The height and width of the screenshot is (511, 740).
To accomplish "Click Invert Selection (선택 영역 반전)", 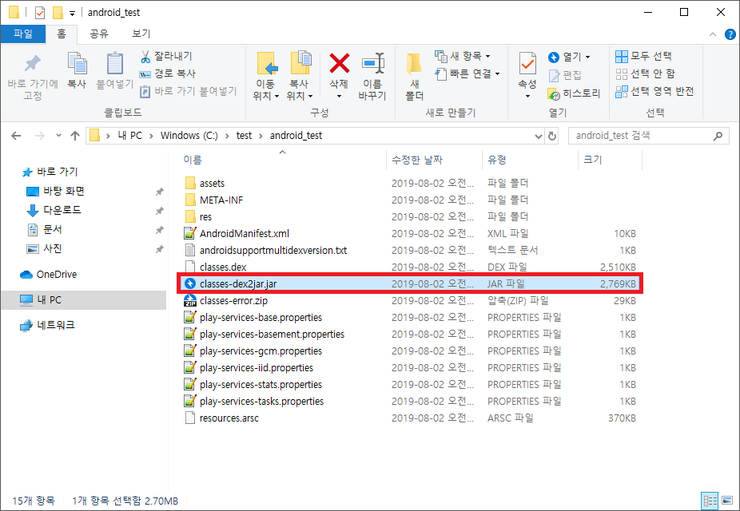I will click(654, 91).
